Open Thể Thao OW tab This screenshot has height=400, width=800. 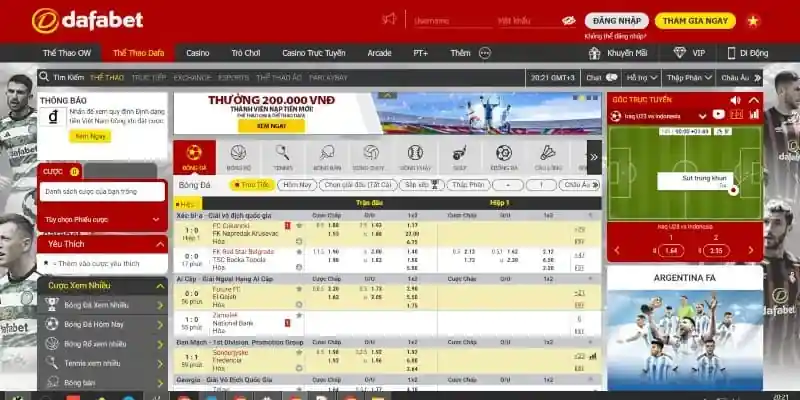tap(67, 53)
